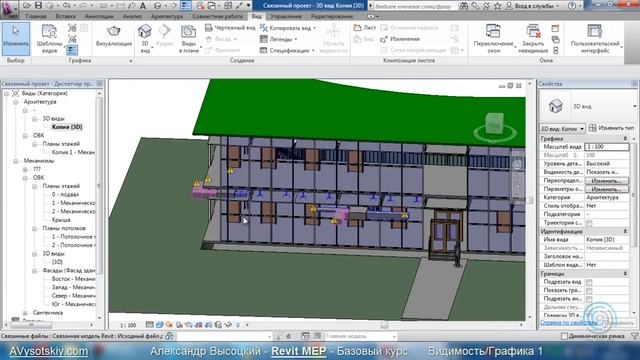Click Изменить button for Переопредел... row

click(607, 181)
